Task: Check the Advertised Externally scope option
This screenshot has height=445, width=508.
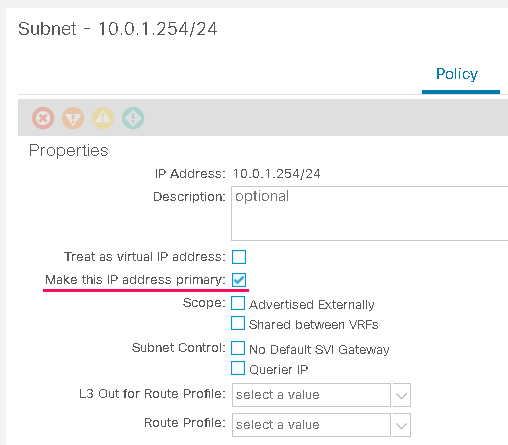Action: point(238,303)
